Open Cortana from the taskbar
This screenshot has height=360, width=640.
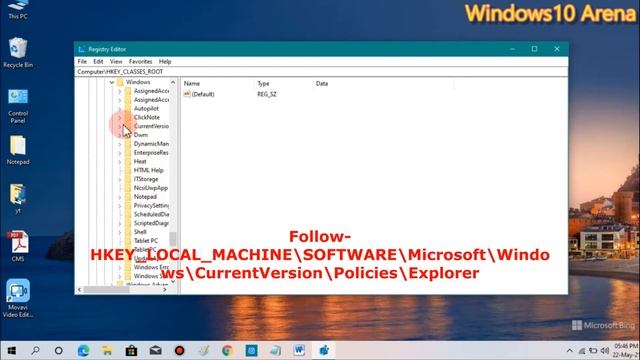tap(59, 351)
